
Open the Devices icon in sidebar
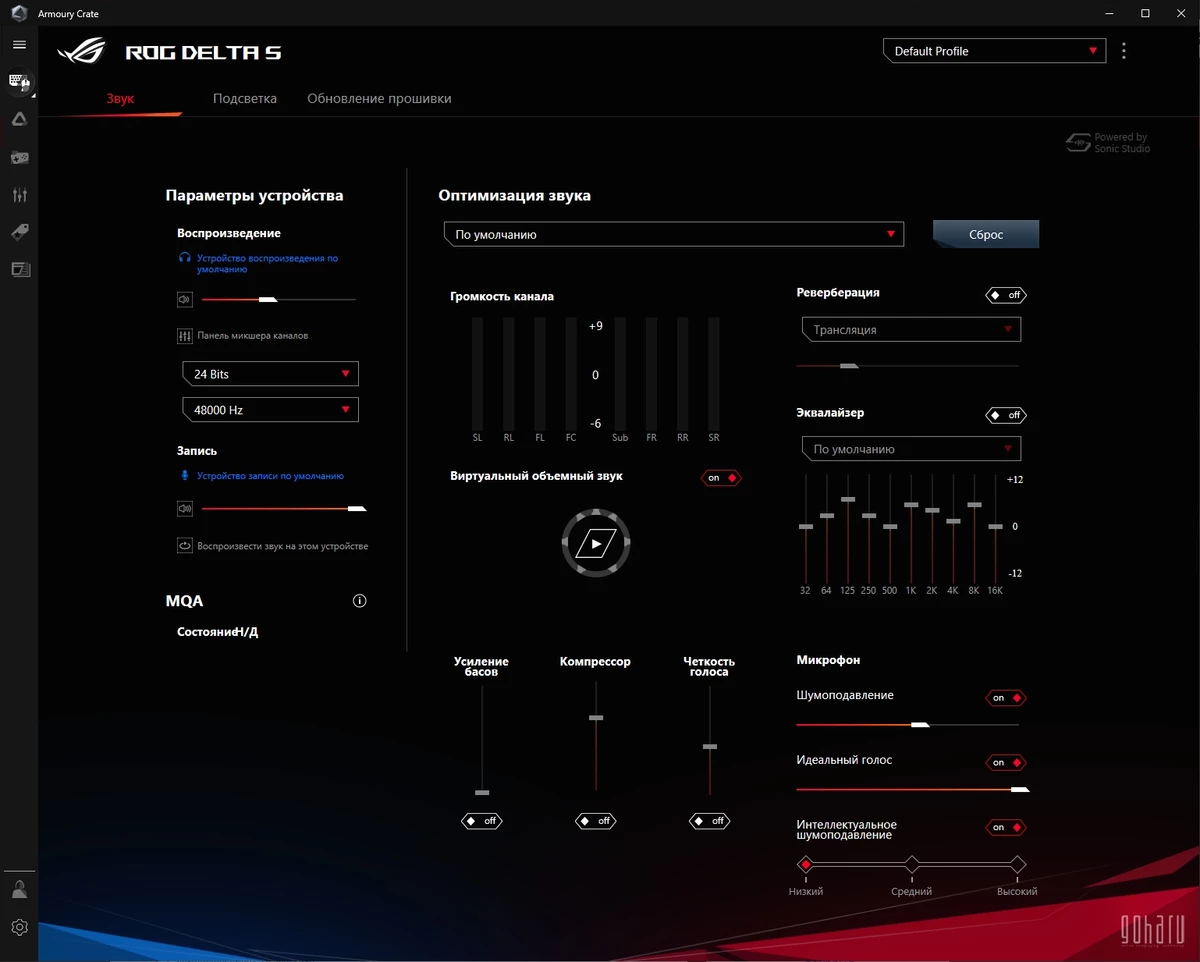[x=19, y=82]
